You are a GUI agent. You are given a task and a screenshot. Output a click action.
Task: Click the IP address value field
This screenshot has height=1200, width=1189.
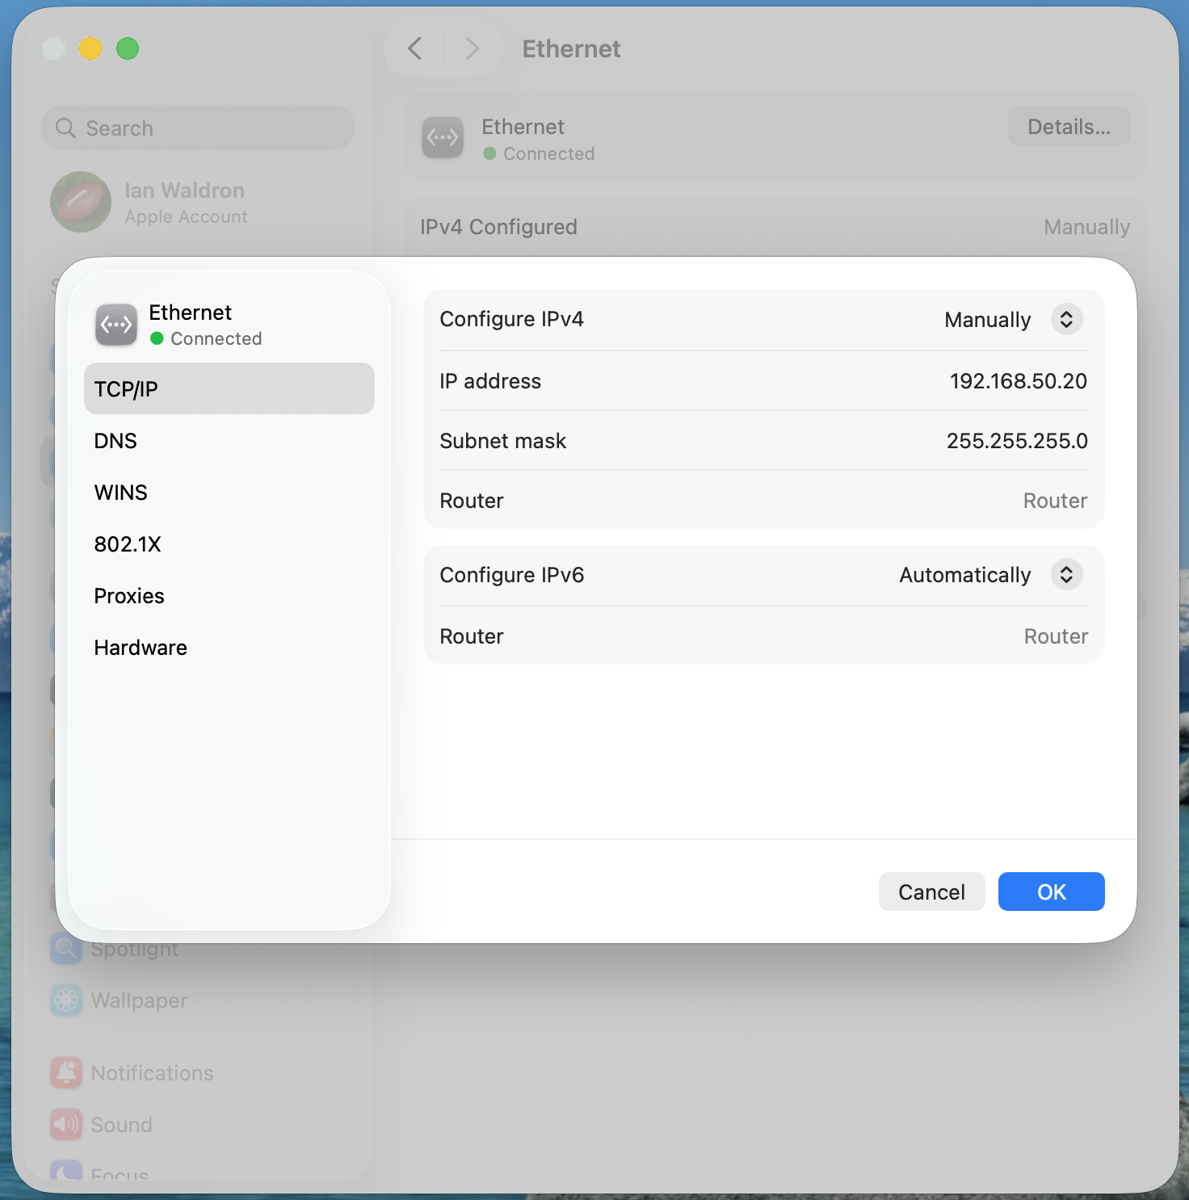1018,381
